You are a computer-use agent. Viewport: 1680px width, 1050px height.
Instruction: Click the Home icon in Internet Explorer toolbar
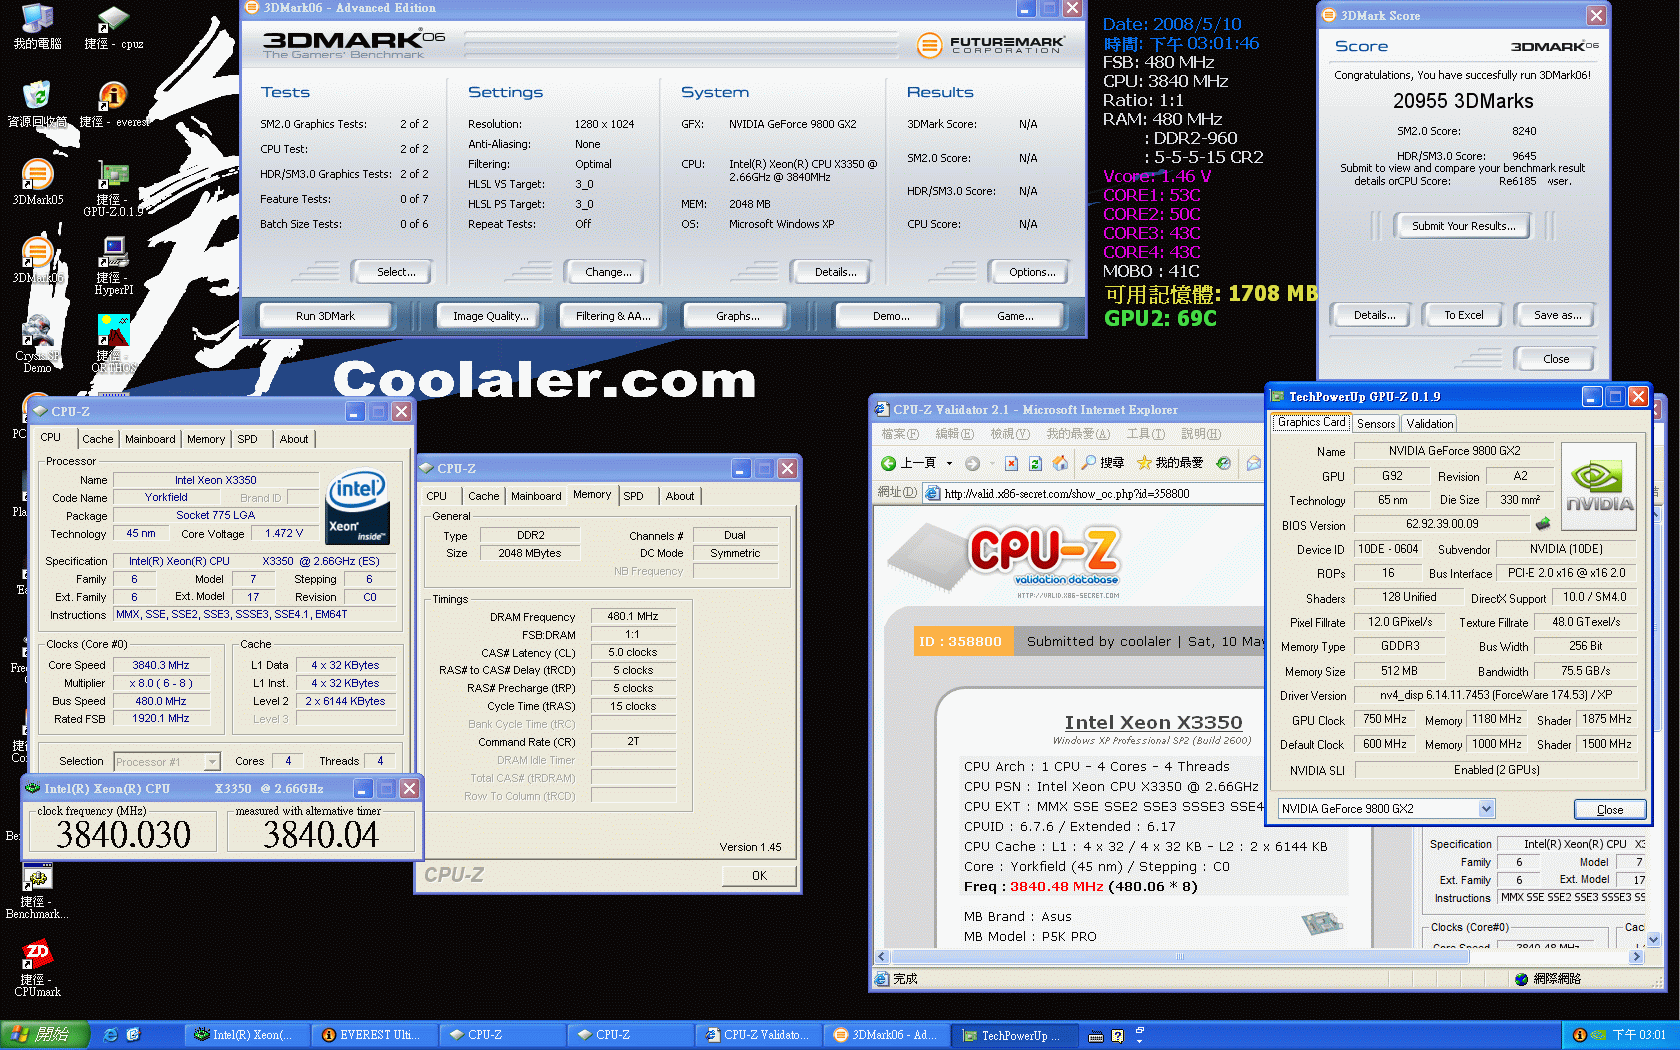[x=1060, y=463]
